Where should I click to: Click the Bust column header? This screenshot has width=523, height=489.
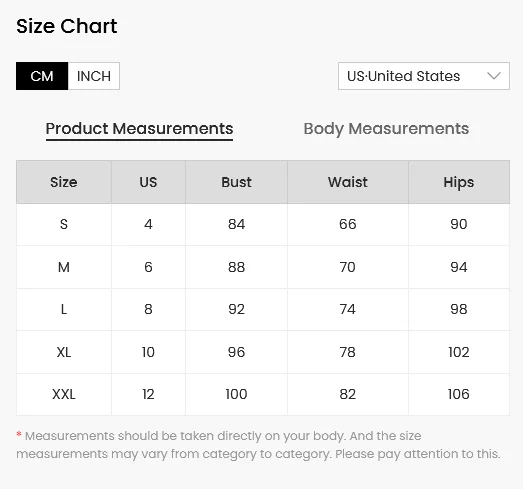pos(236,182)
